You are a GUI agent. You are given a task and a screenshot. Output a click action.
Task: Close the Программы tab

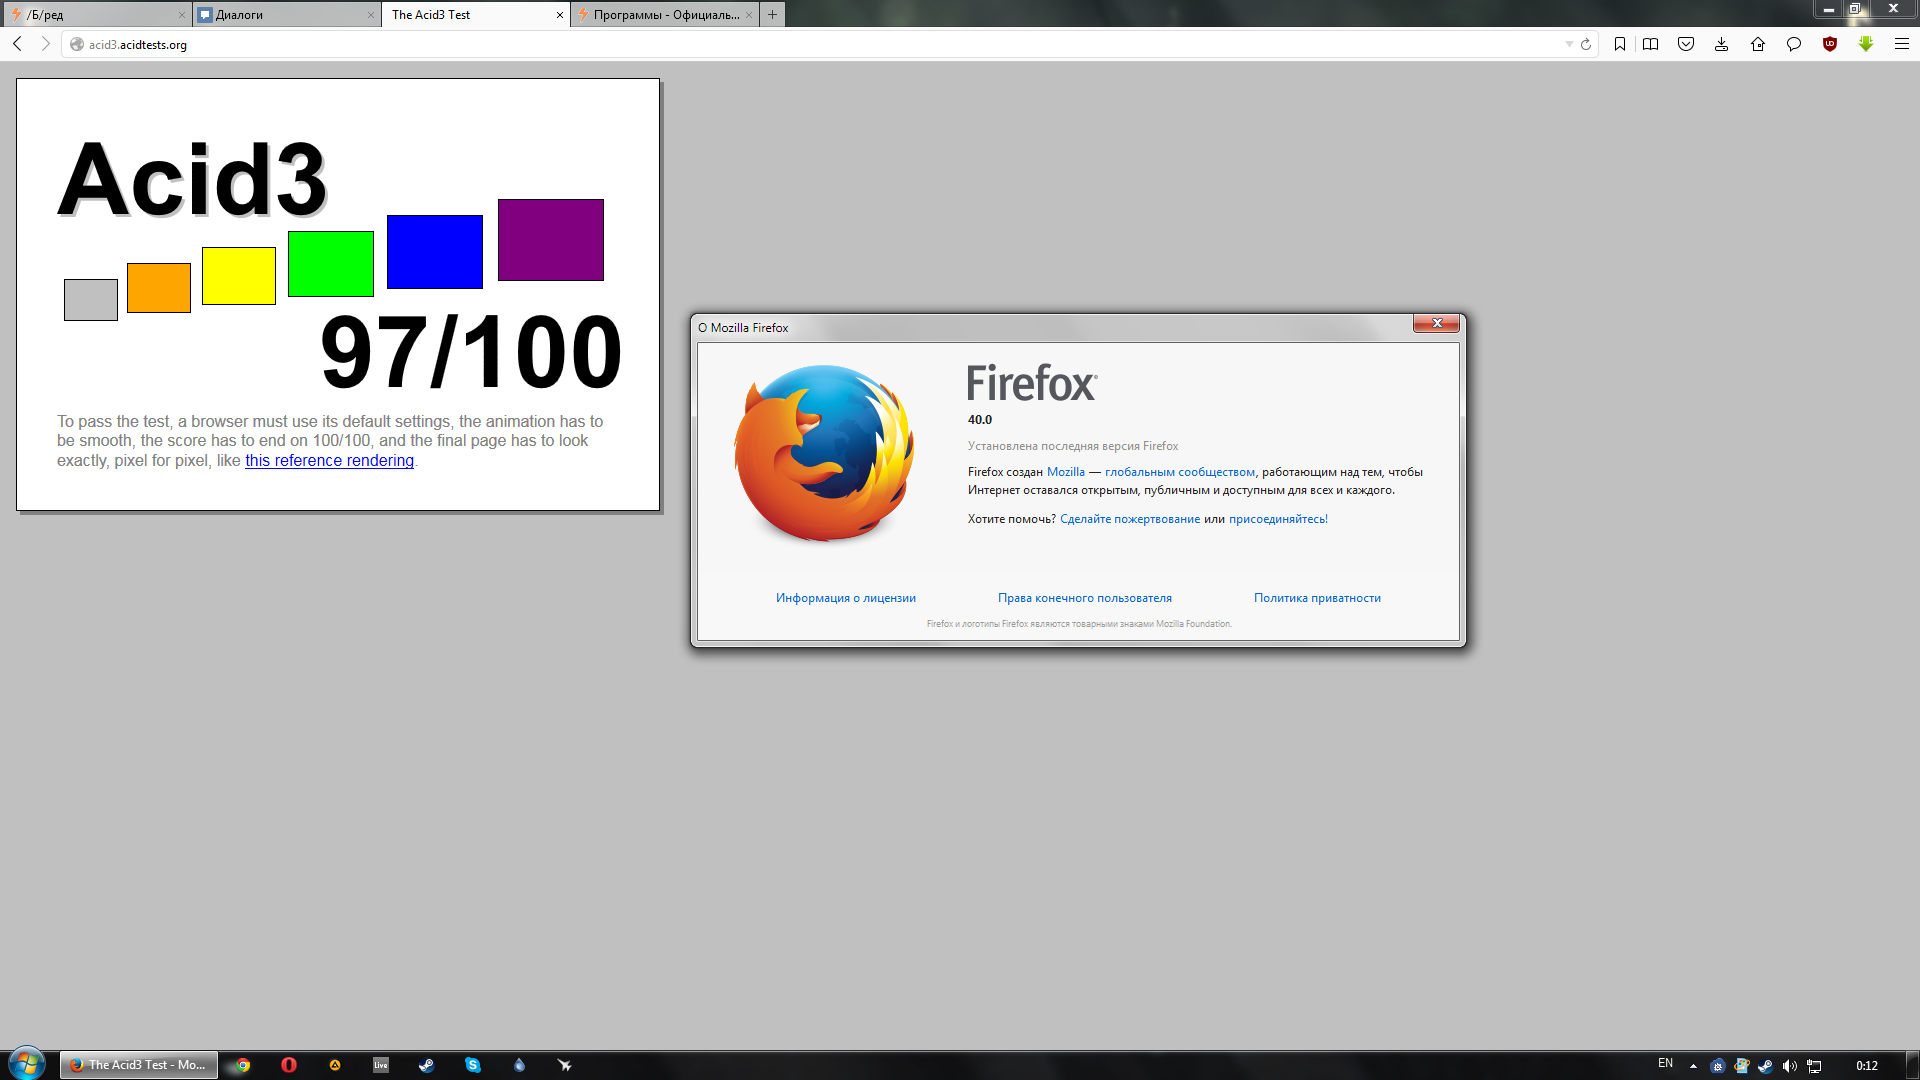(x=749, y=15)
